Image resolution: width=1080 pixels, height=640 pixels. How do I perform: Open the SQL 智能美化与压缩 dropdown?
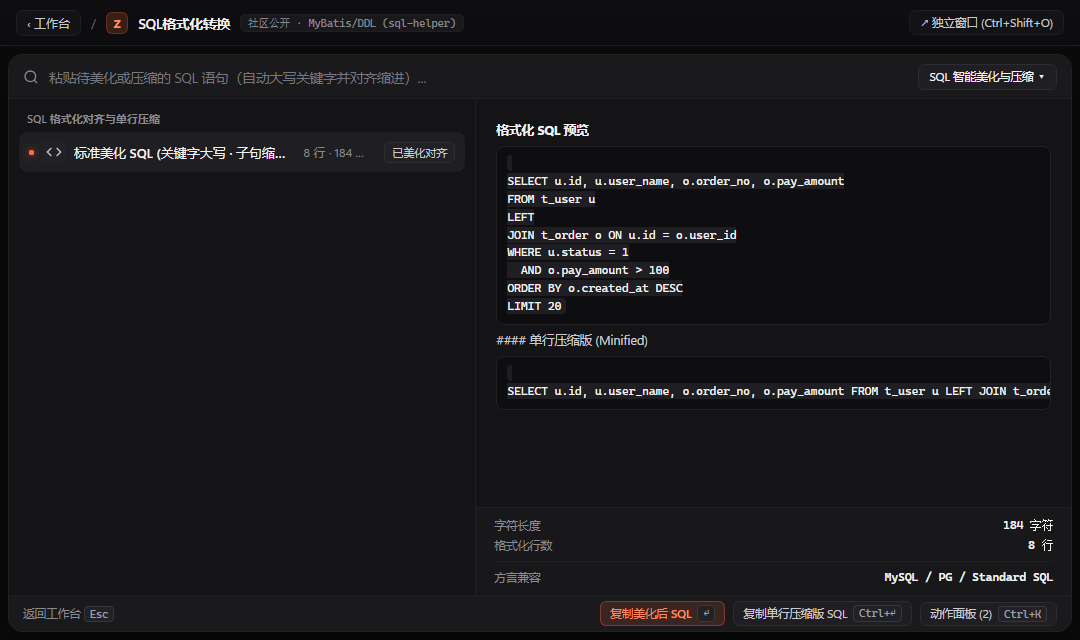coord(986,77)
